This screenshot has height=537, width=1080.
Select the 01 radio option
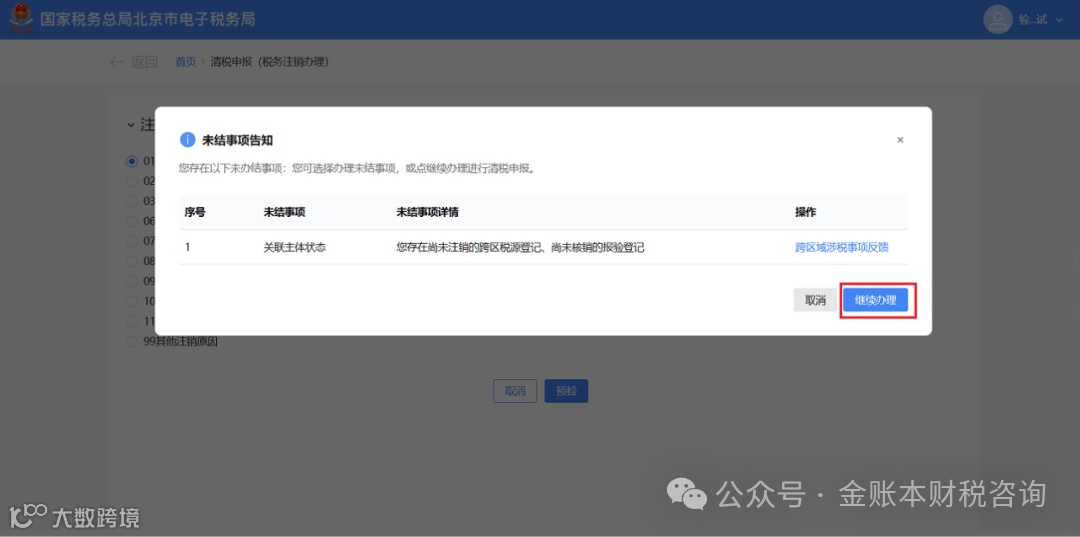tap(132, 161)
